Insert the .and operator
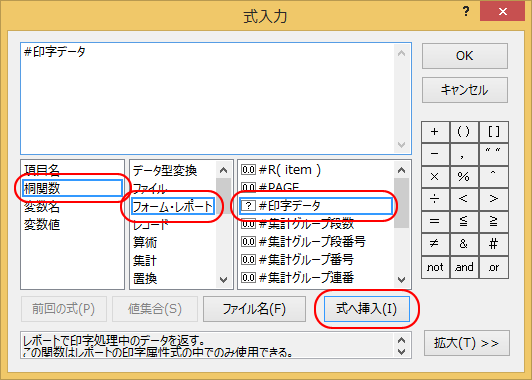Image resolution: width=532 pixels, height=380 pixels. click(464, 267)
